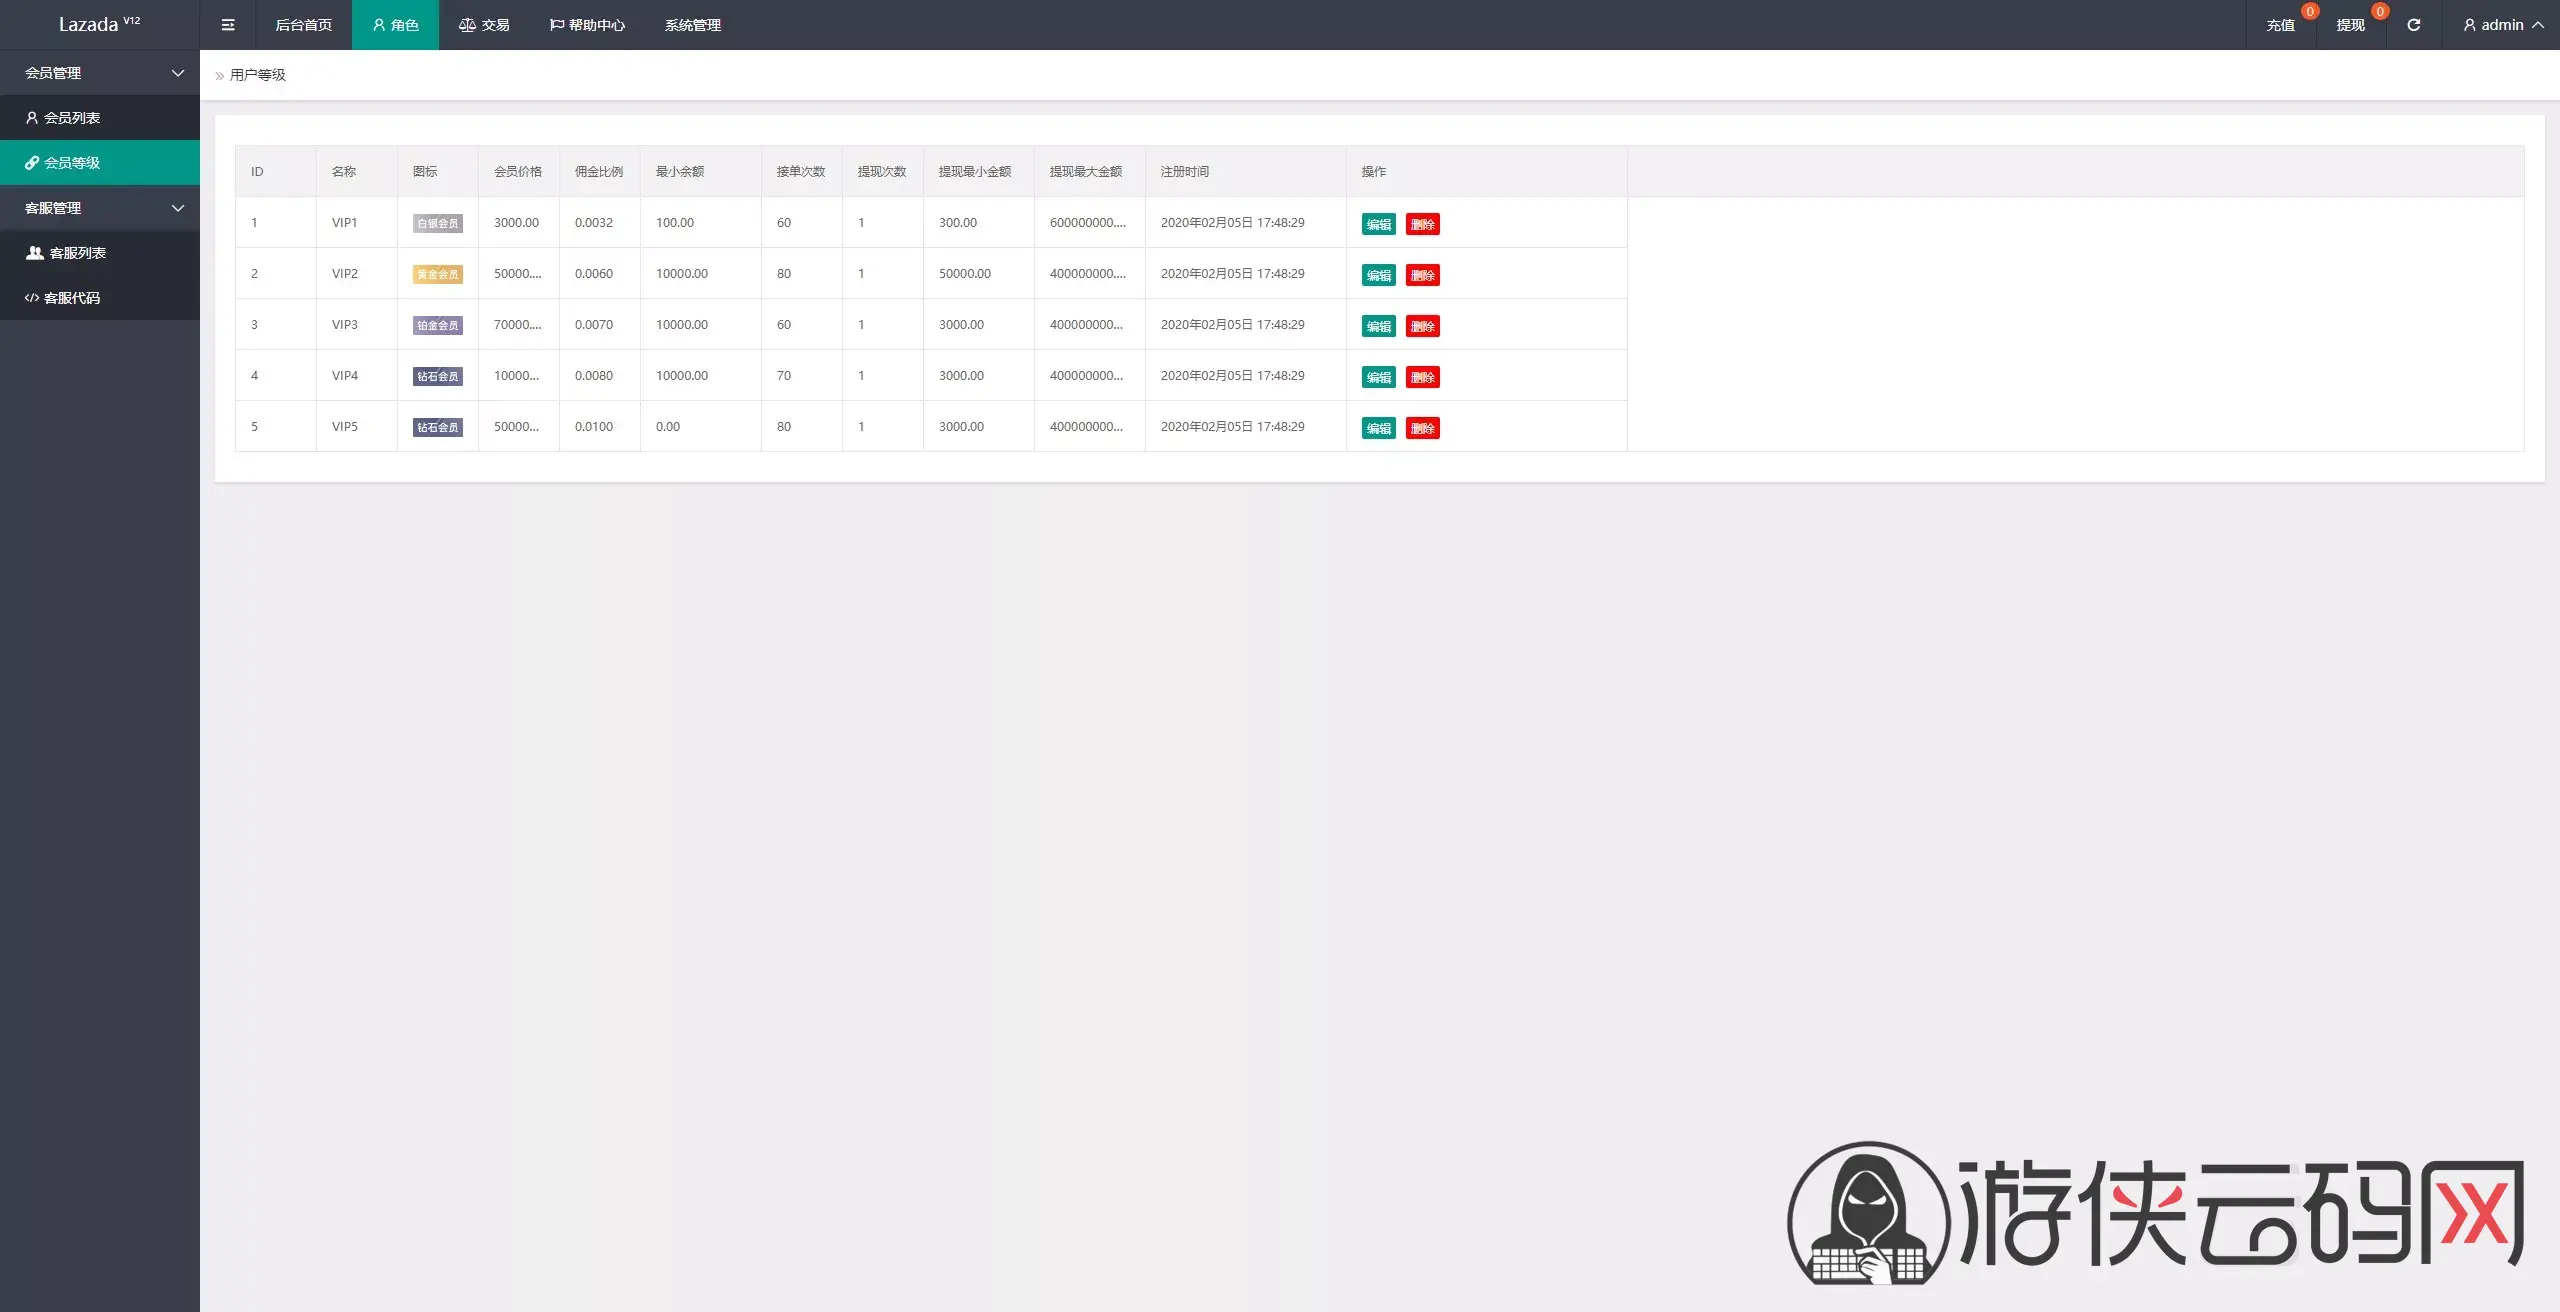Open 客服代码 in the sidebar

(100, 298)
